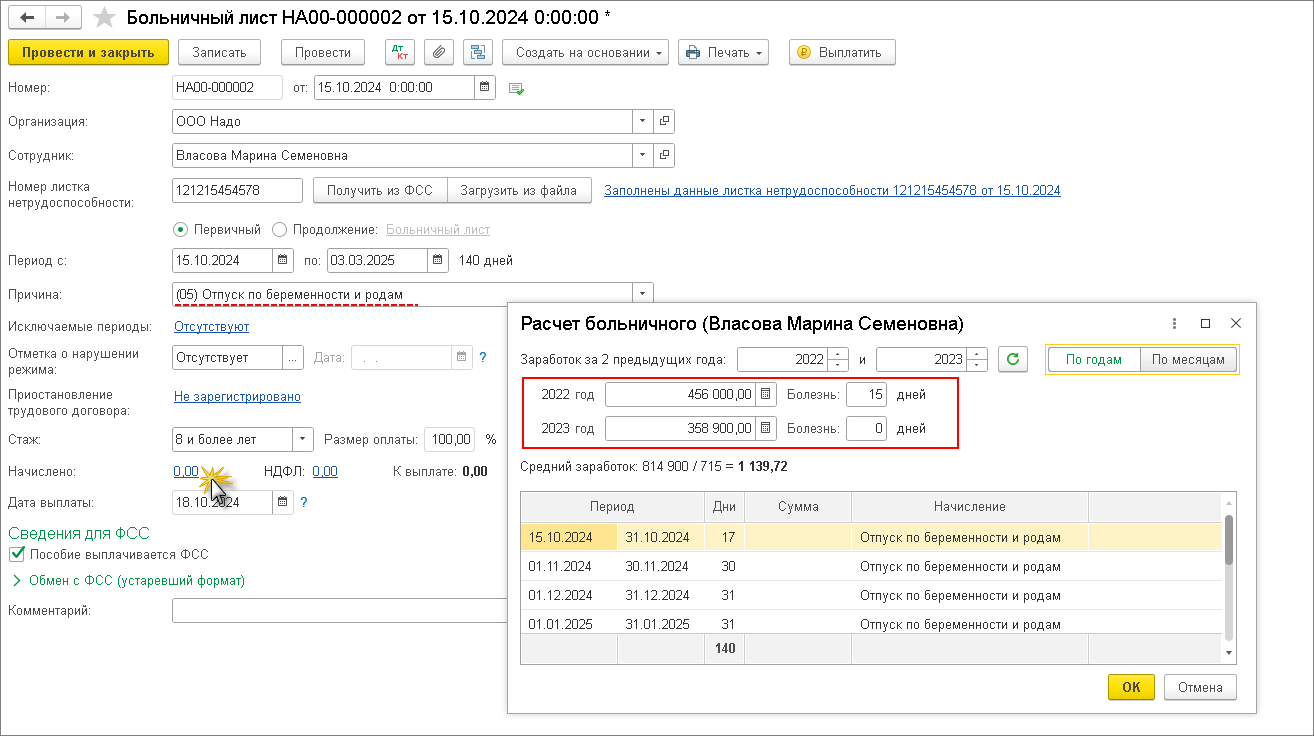Open the Заполнены данные листка нетрудоспособности link
The height and width of the screenshot is (736, 1314).
tap(832, 190)
